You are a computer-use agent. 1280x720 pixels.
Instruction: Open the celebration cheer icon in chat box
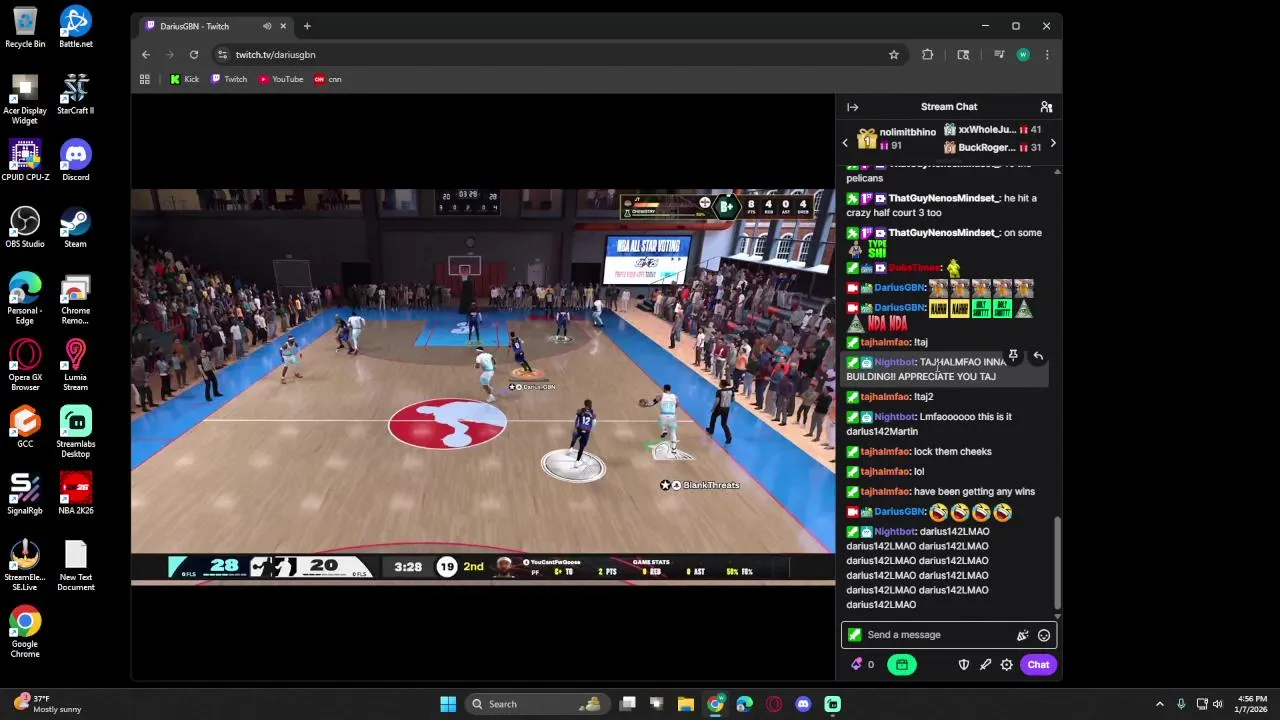[x=1022, y=635]
